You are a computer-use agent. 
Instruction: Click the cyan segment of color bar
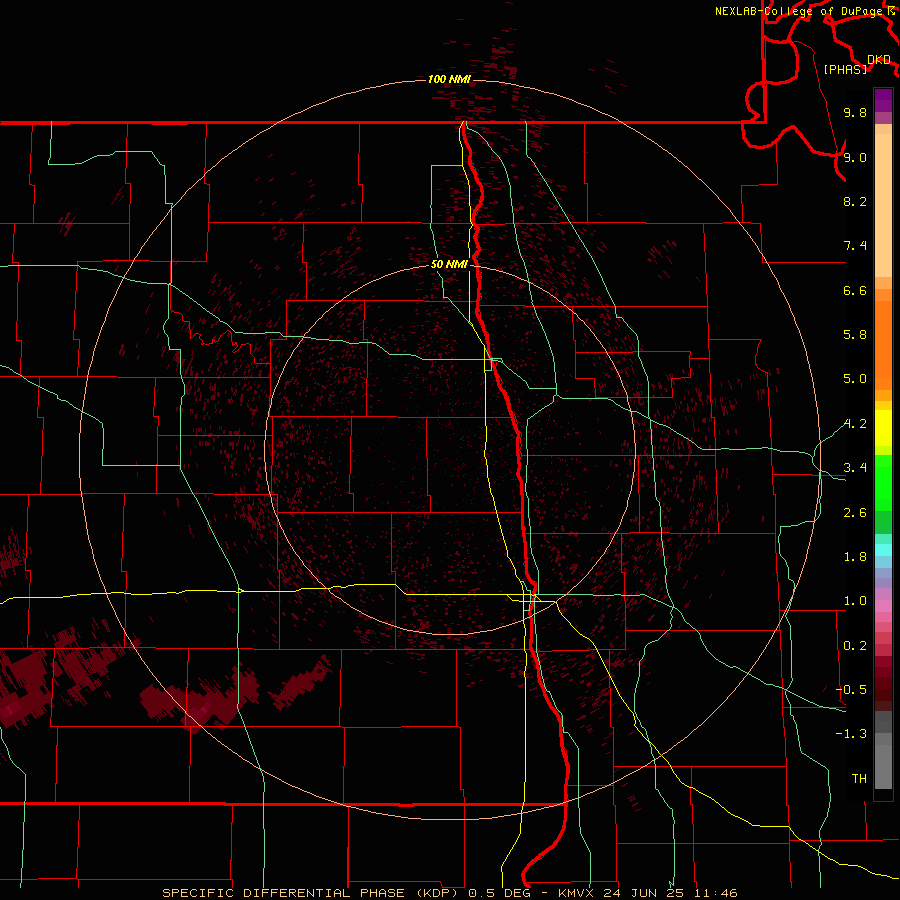(883, 550)
